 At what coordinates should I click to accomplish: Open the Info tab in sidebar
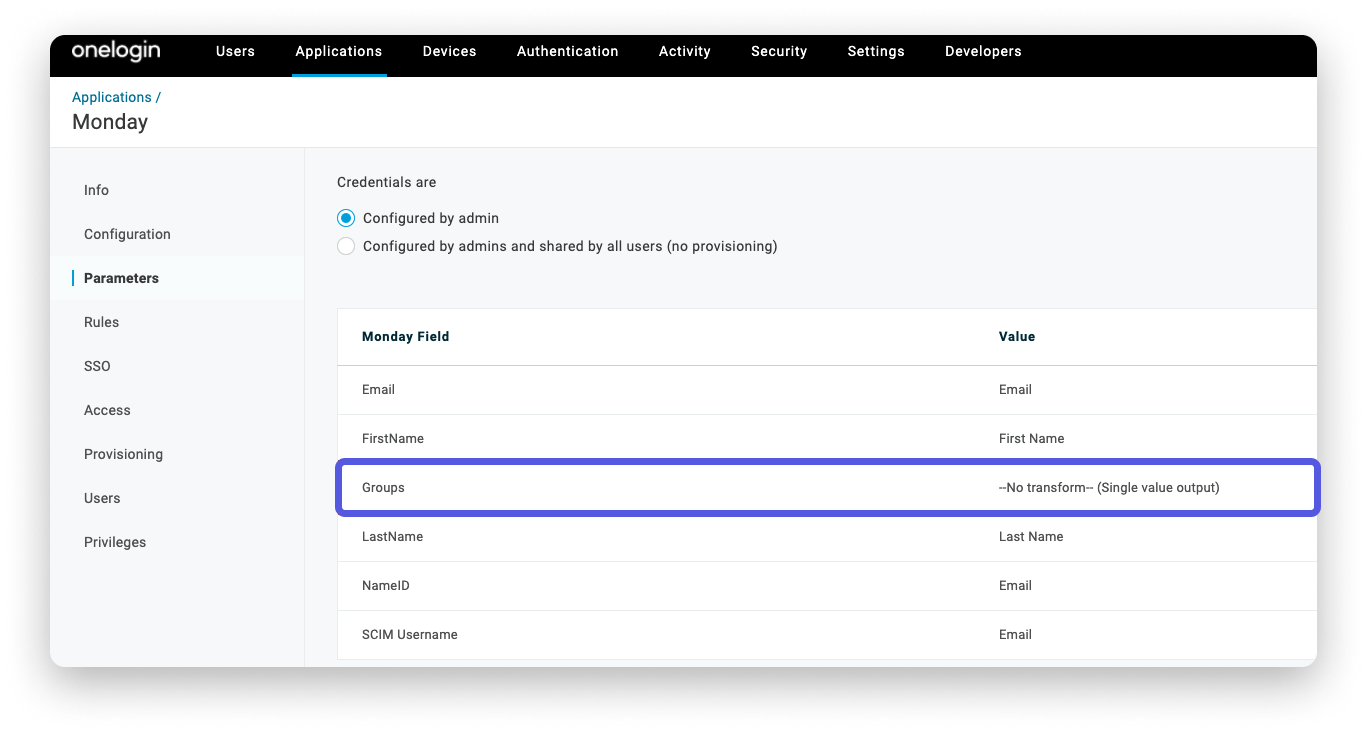[x=96, y=190]
